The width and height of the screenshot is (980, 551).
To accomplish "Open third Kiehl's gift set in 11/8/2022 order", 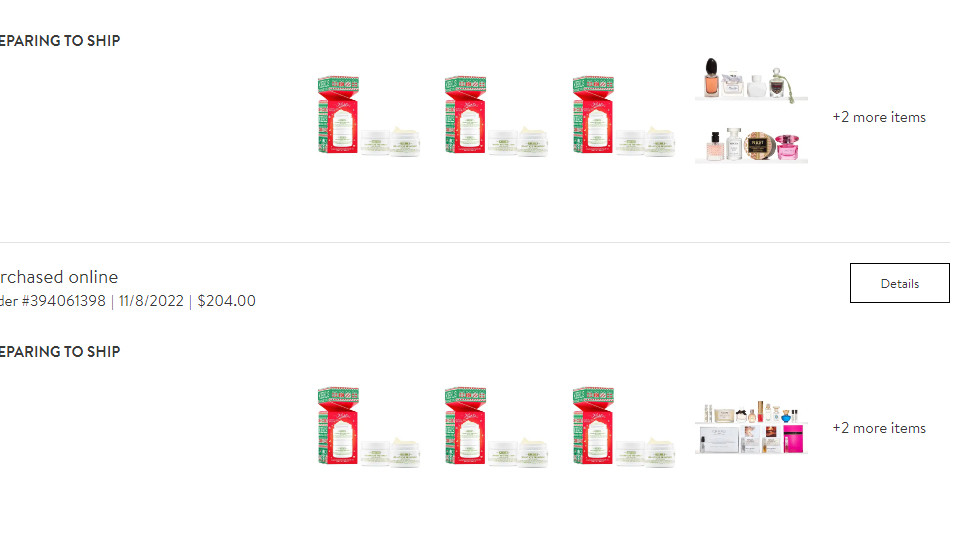I will [624, 427].
